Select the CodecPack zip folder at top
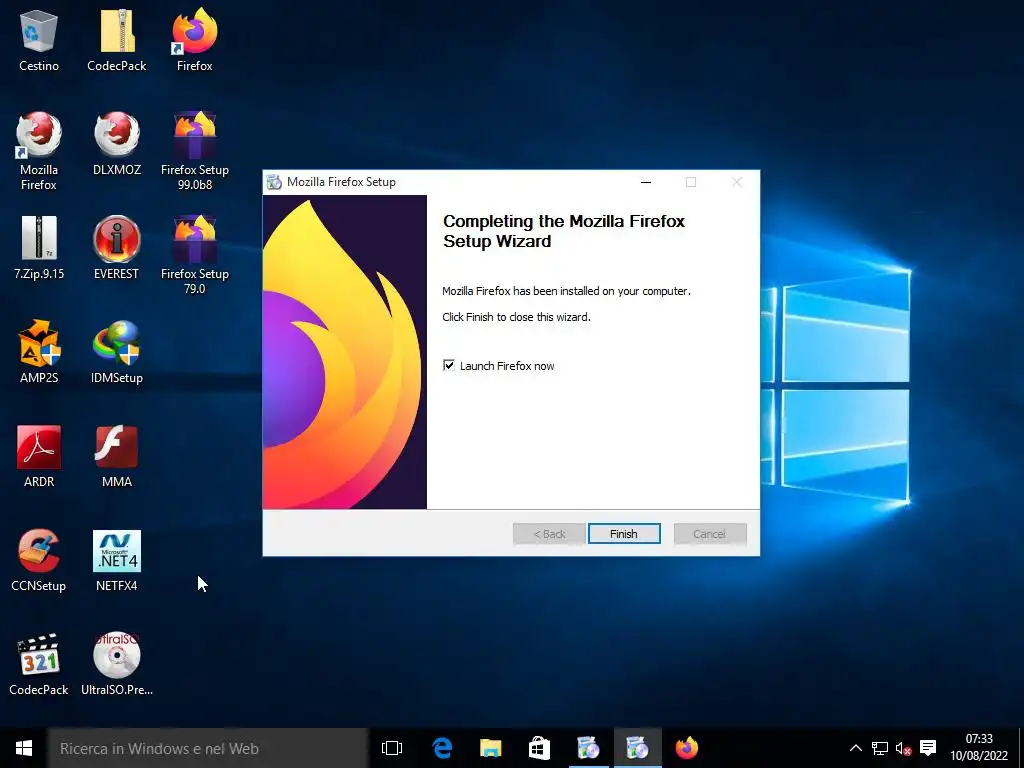This screenshot has height=768, width=1024. tap(117, 40)
